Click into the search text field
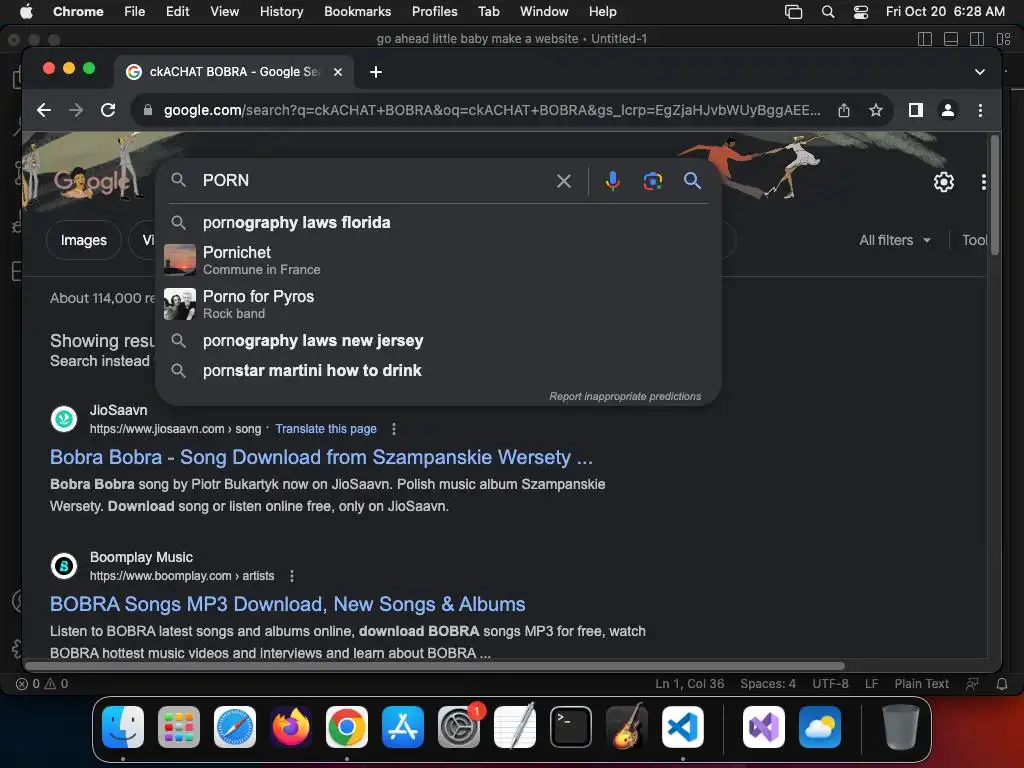 [x=372, y=181]
